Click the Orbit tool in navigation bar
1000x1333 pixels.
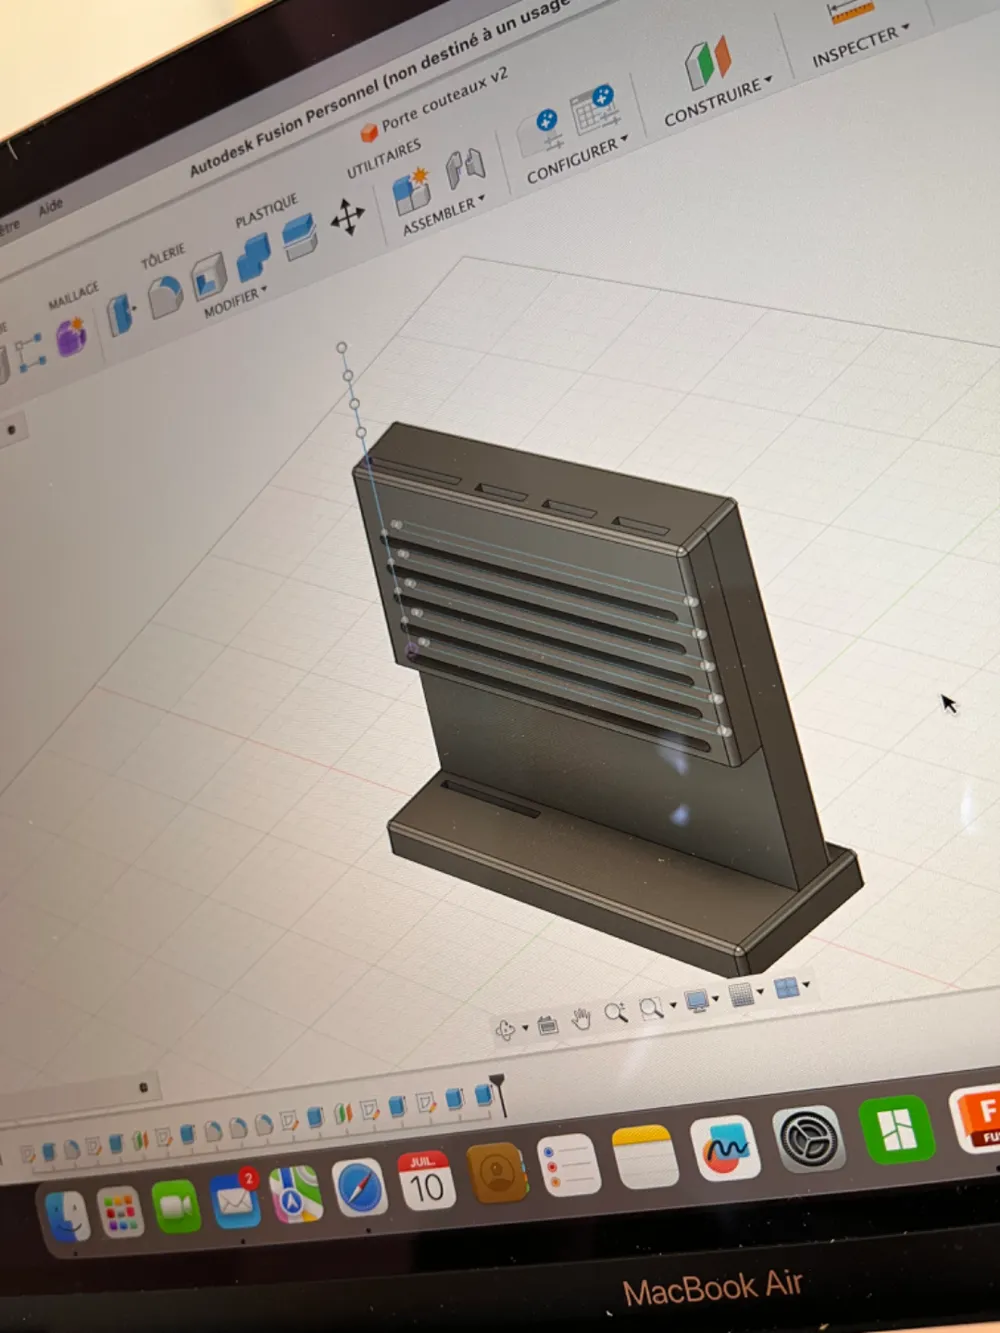(506, 1029)
